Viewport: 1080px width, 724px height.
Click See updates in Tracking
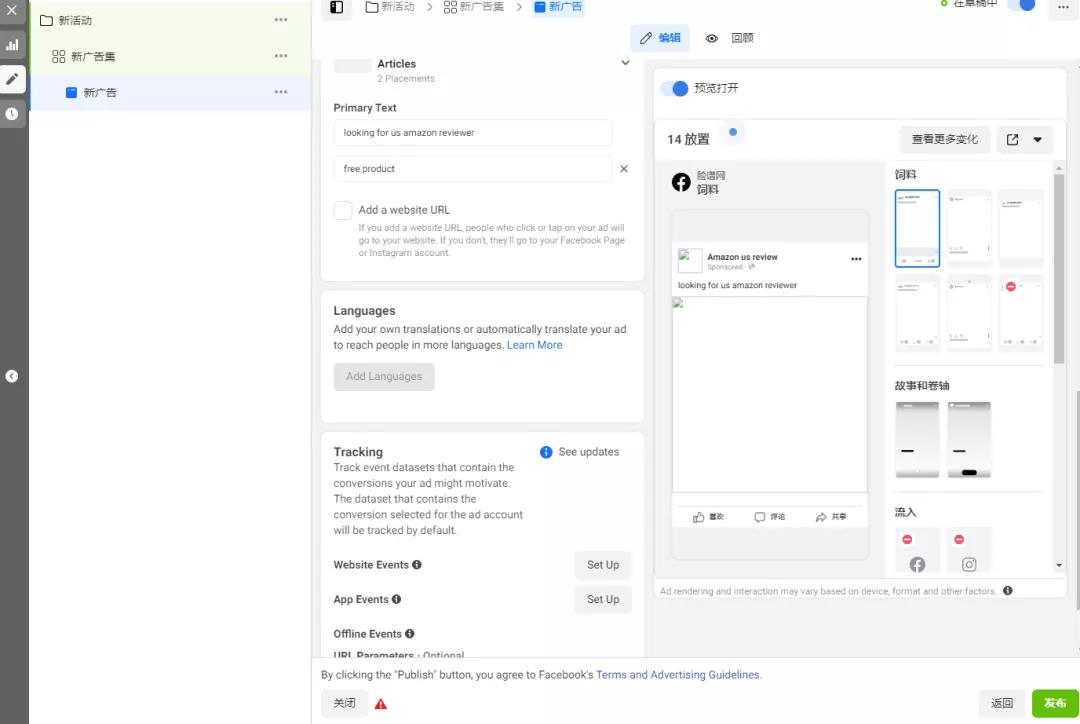coord(589,452)
